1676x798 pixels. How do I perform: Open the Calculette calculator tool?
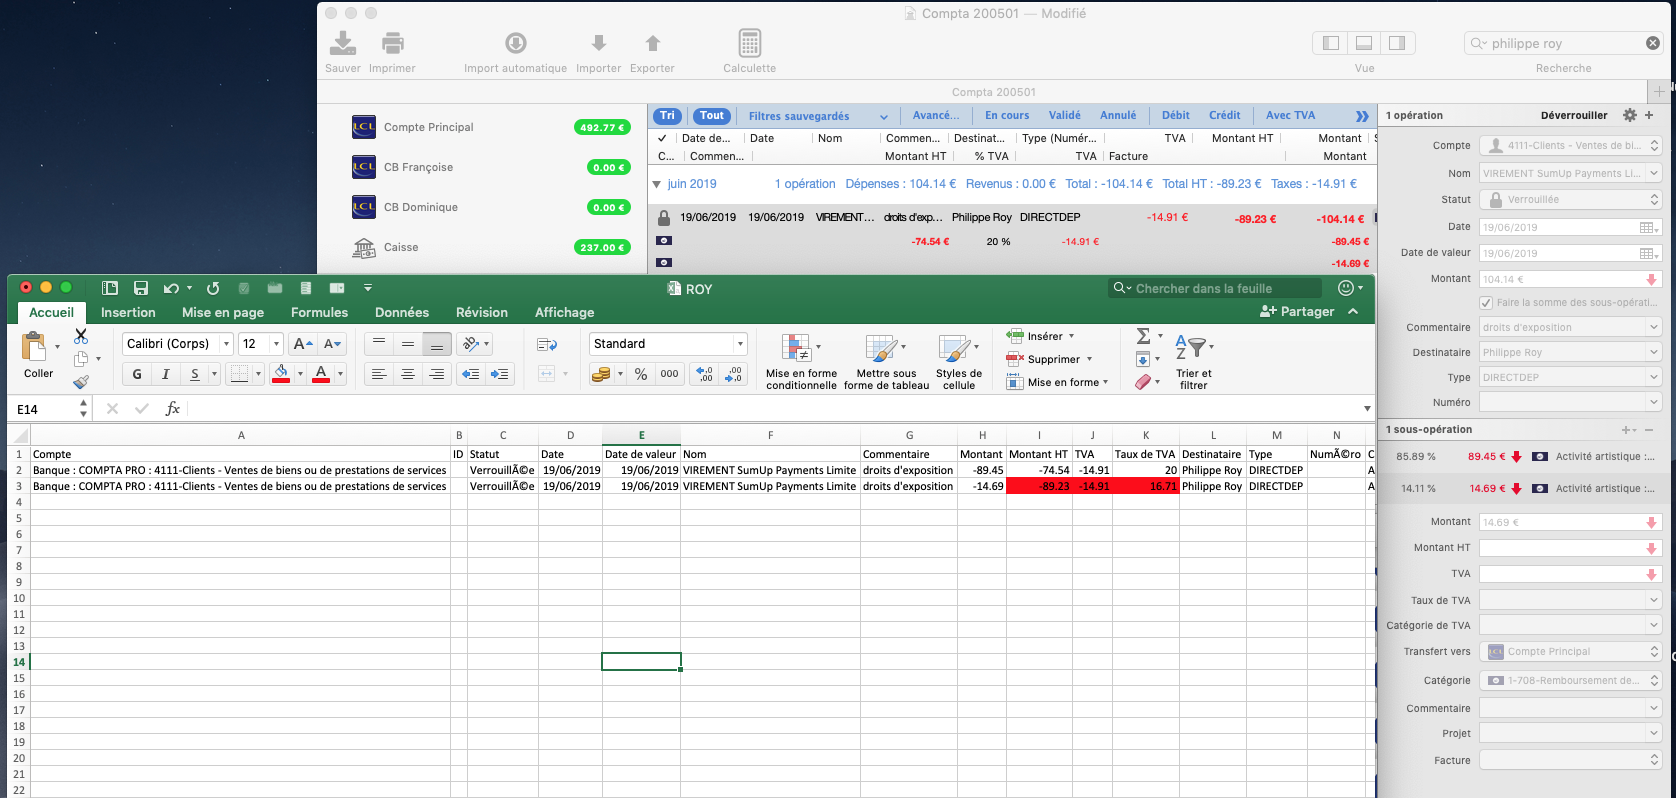coord(750,43)
